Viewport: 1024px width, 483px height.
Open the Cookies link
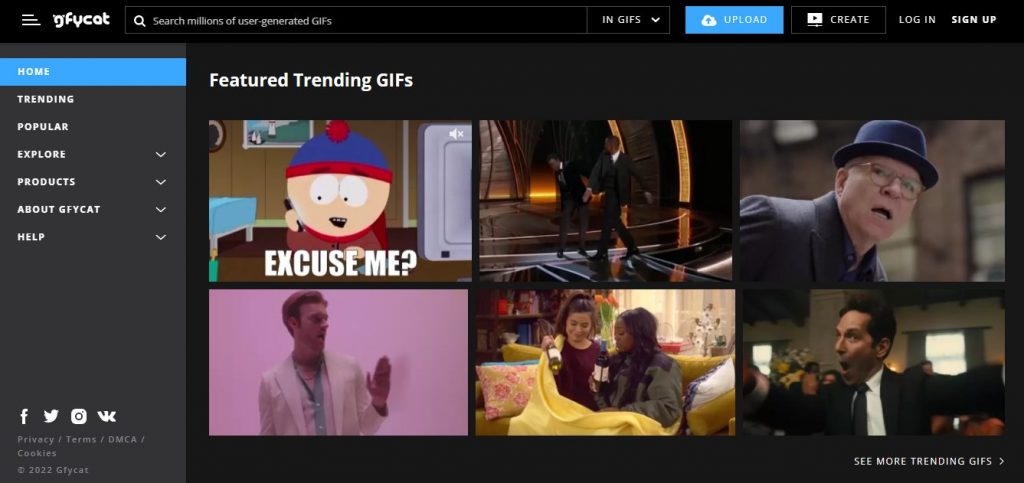[x=37, y=453]
